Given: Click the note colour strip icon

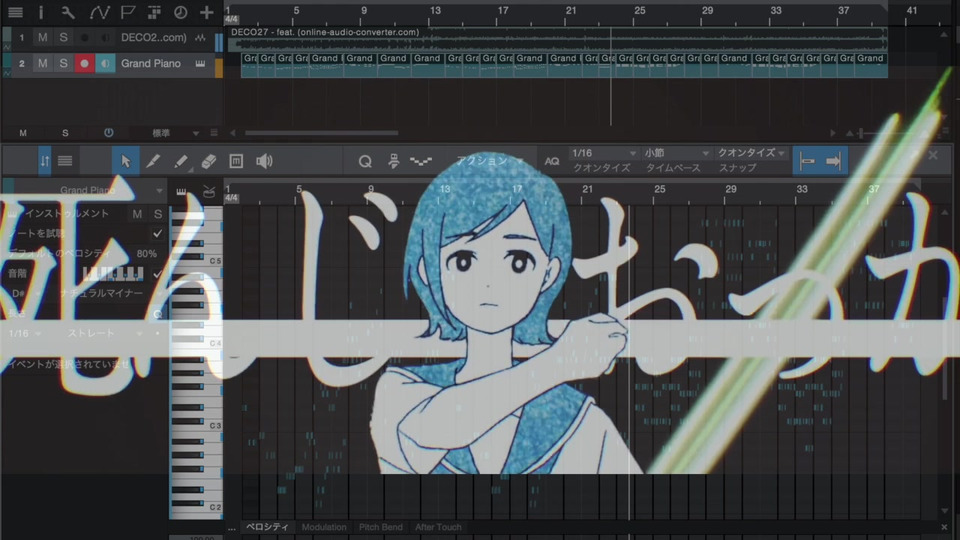Looking at the screenshot, I should (421, 161).
